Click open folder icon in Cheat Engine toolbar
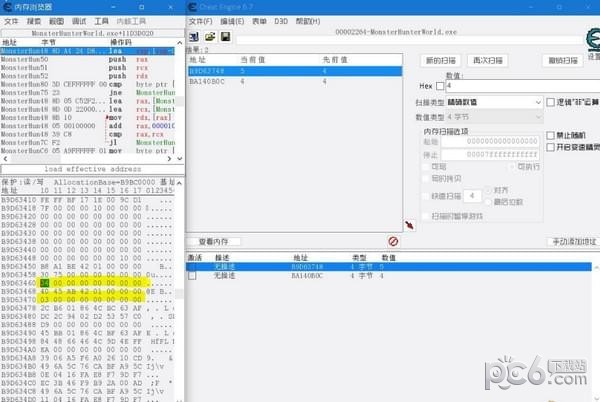 [210, 37]
